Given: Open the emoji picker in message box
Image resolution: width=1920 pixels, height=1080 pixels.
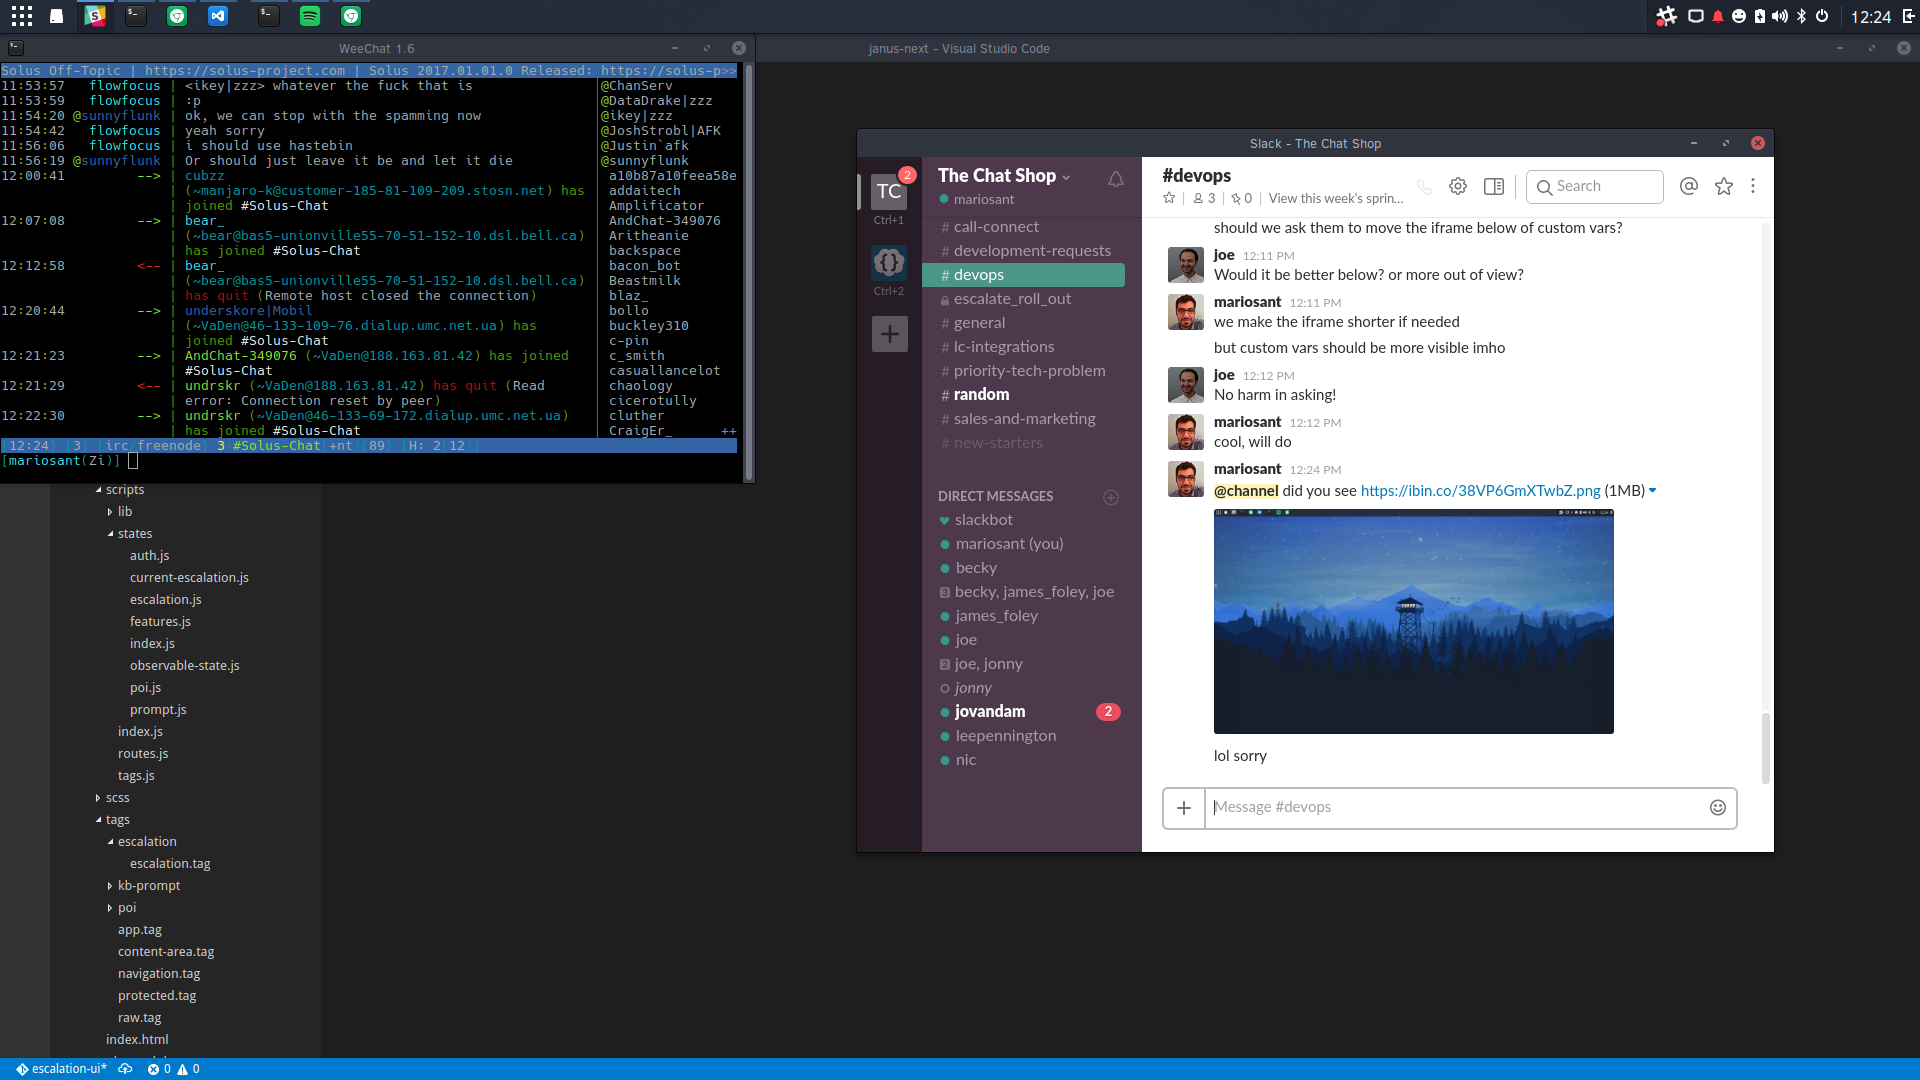Looking at the screenshot, I should pyautogui.click(x=1718, y=808).
